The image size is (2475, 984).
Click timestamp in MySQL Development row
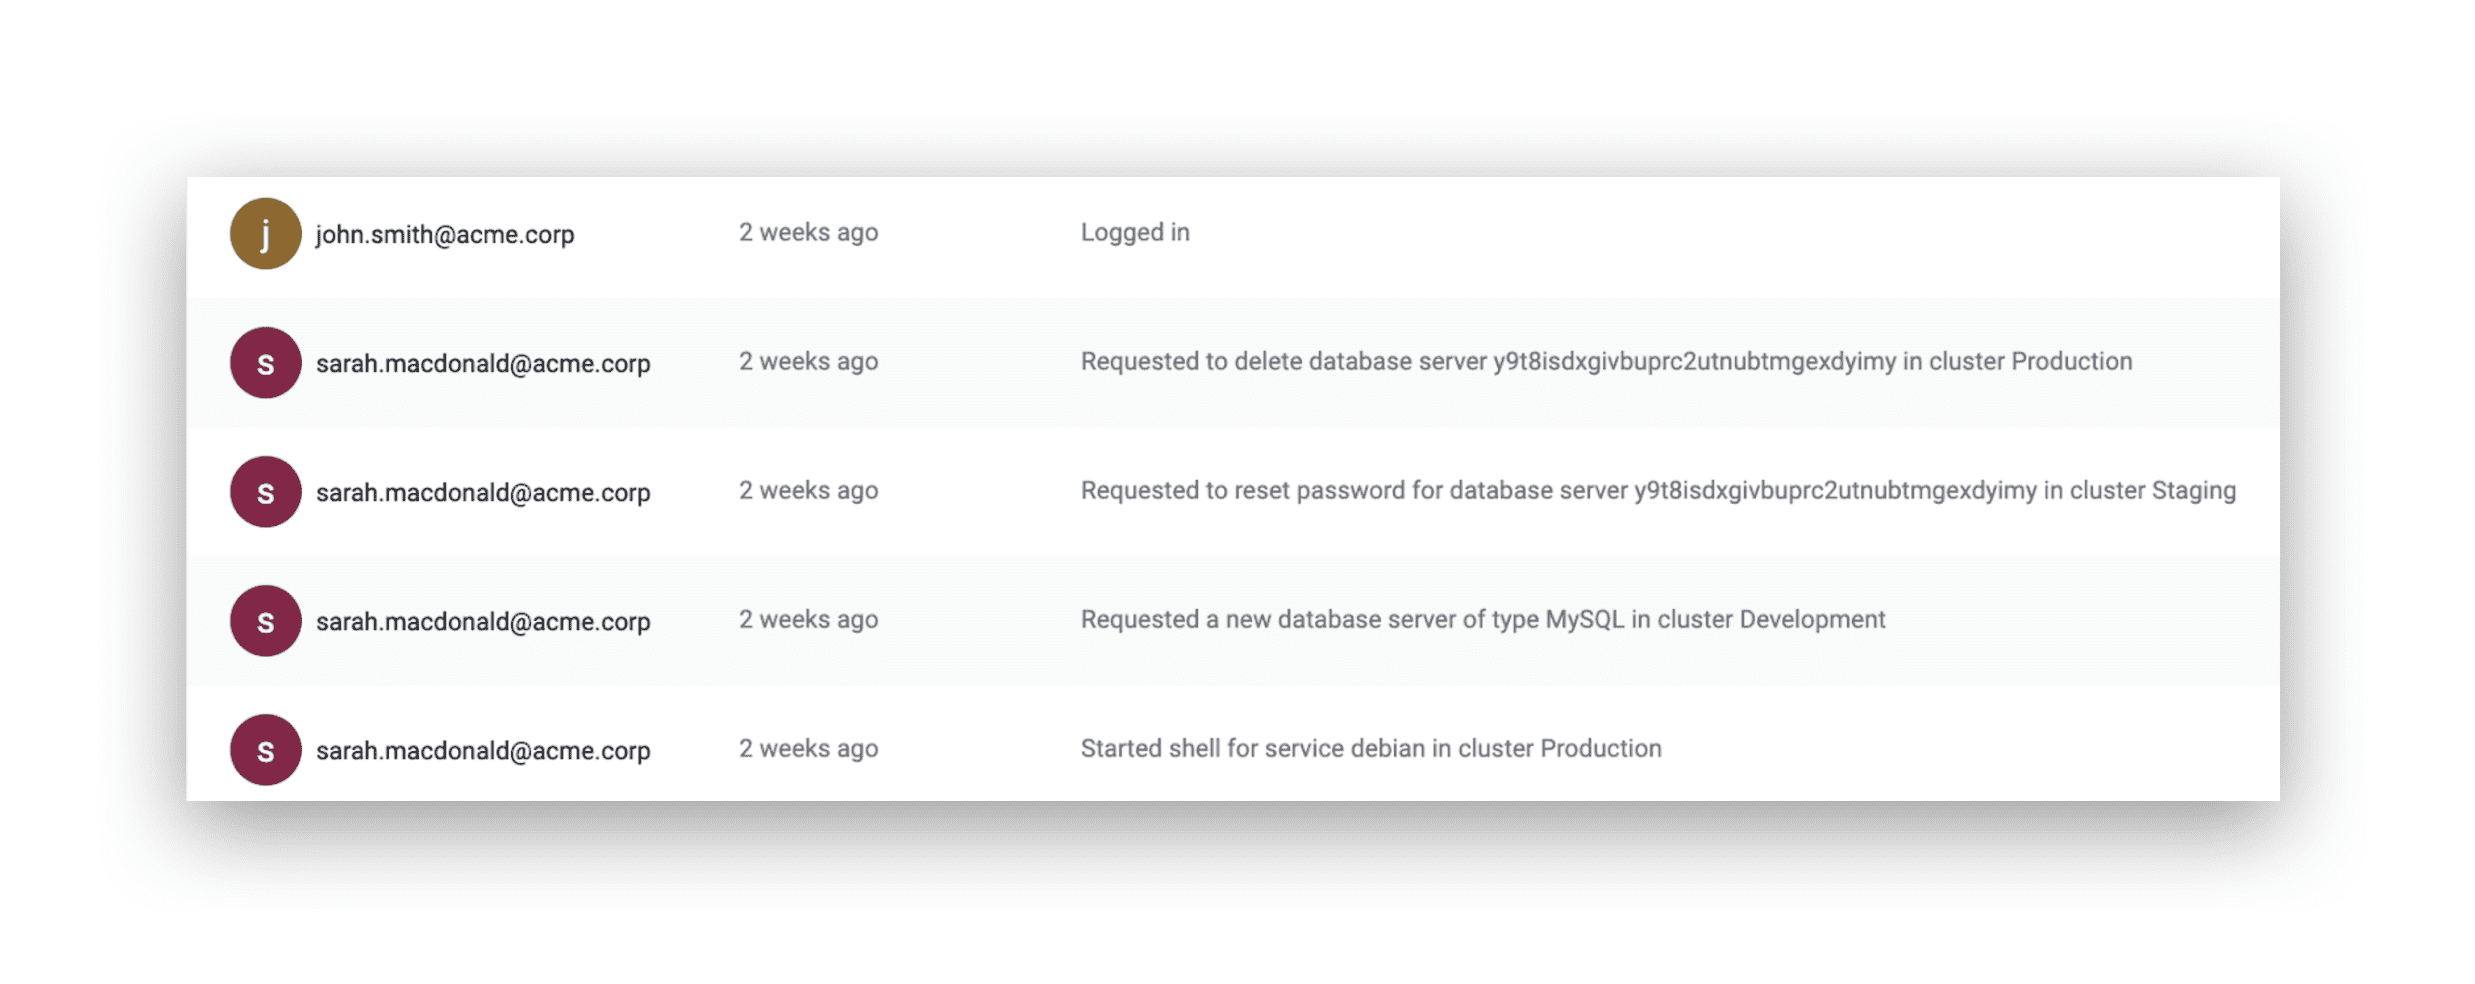coord(808,619)
